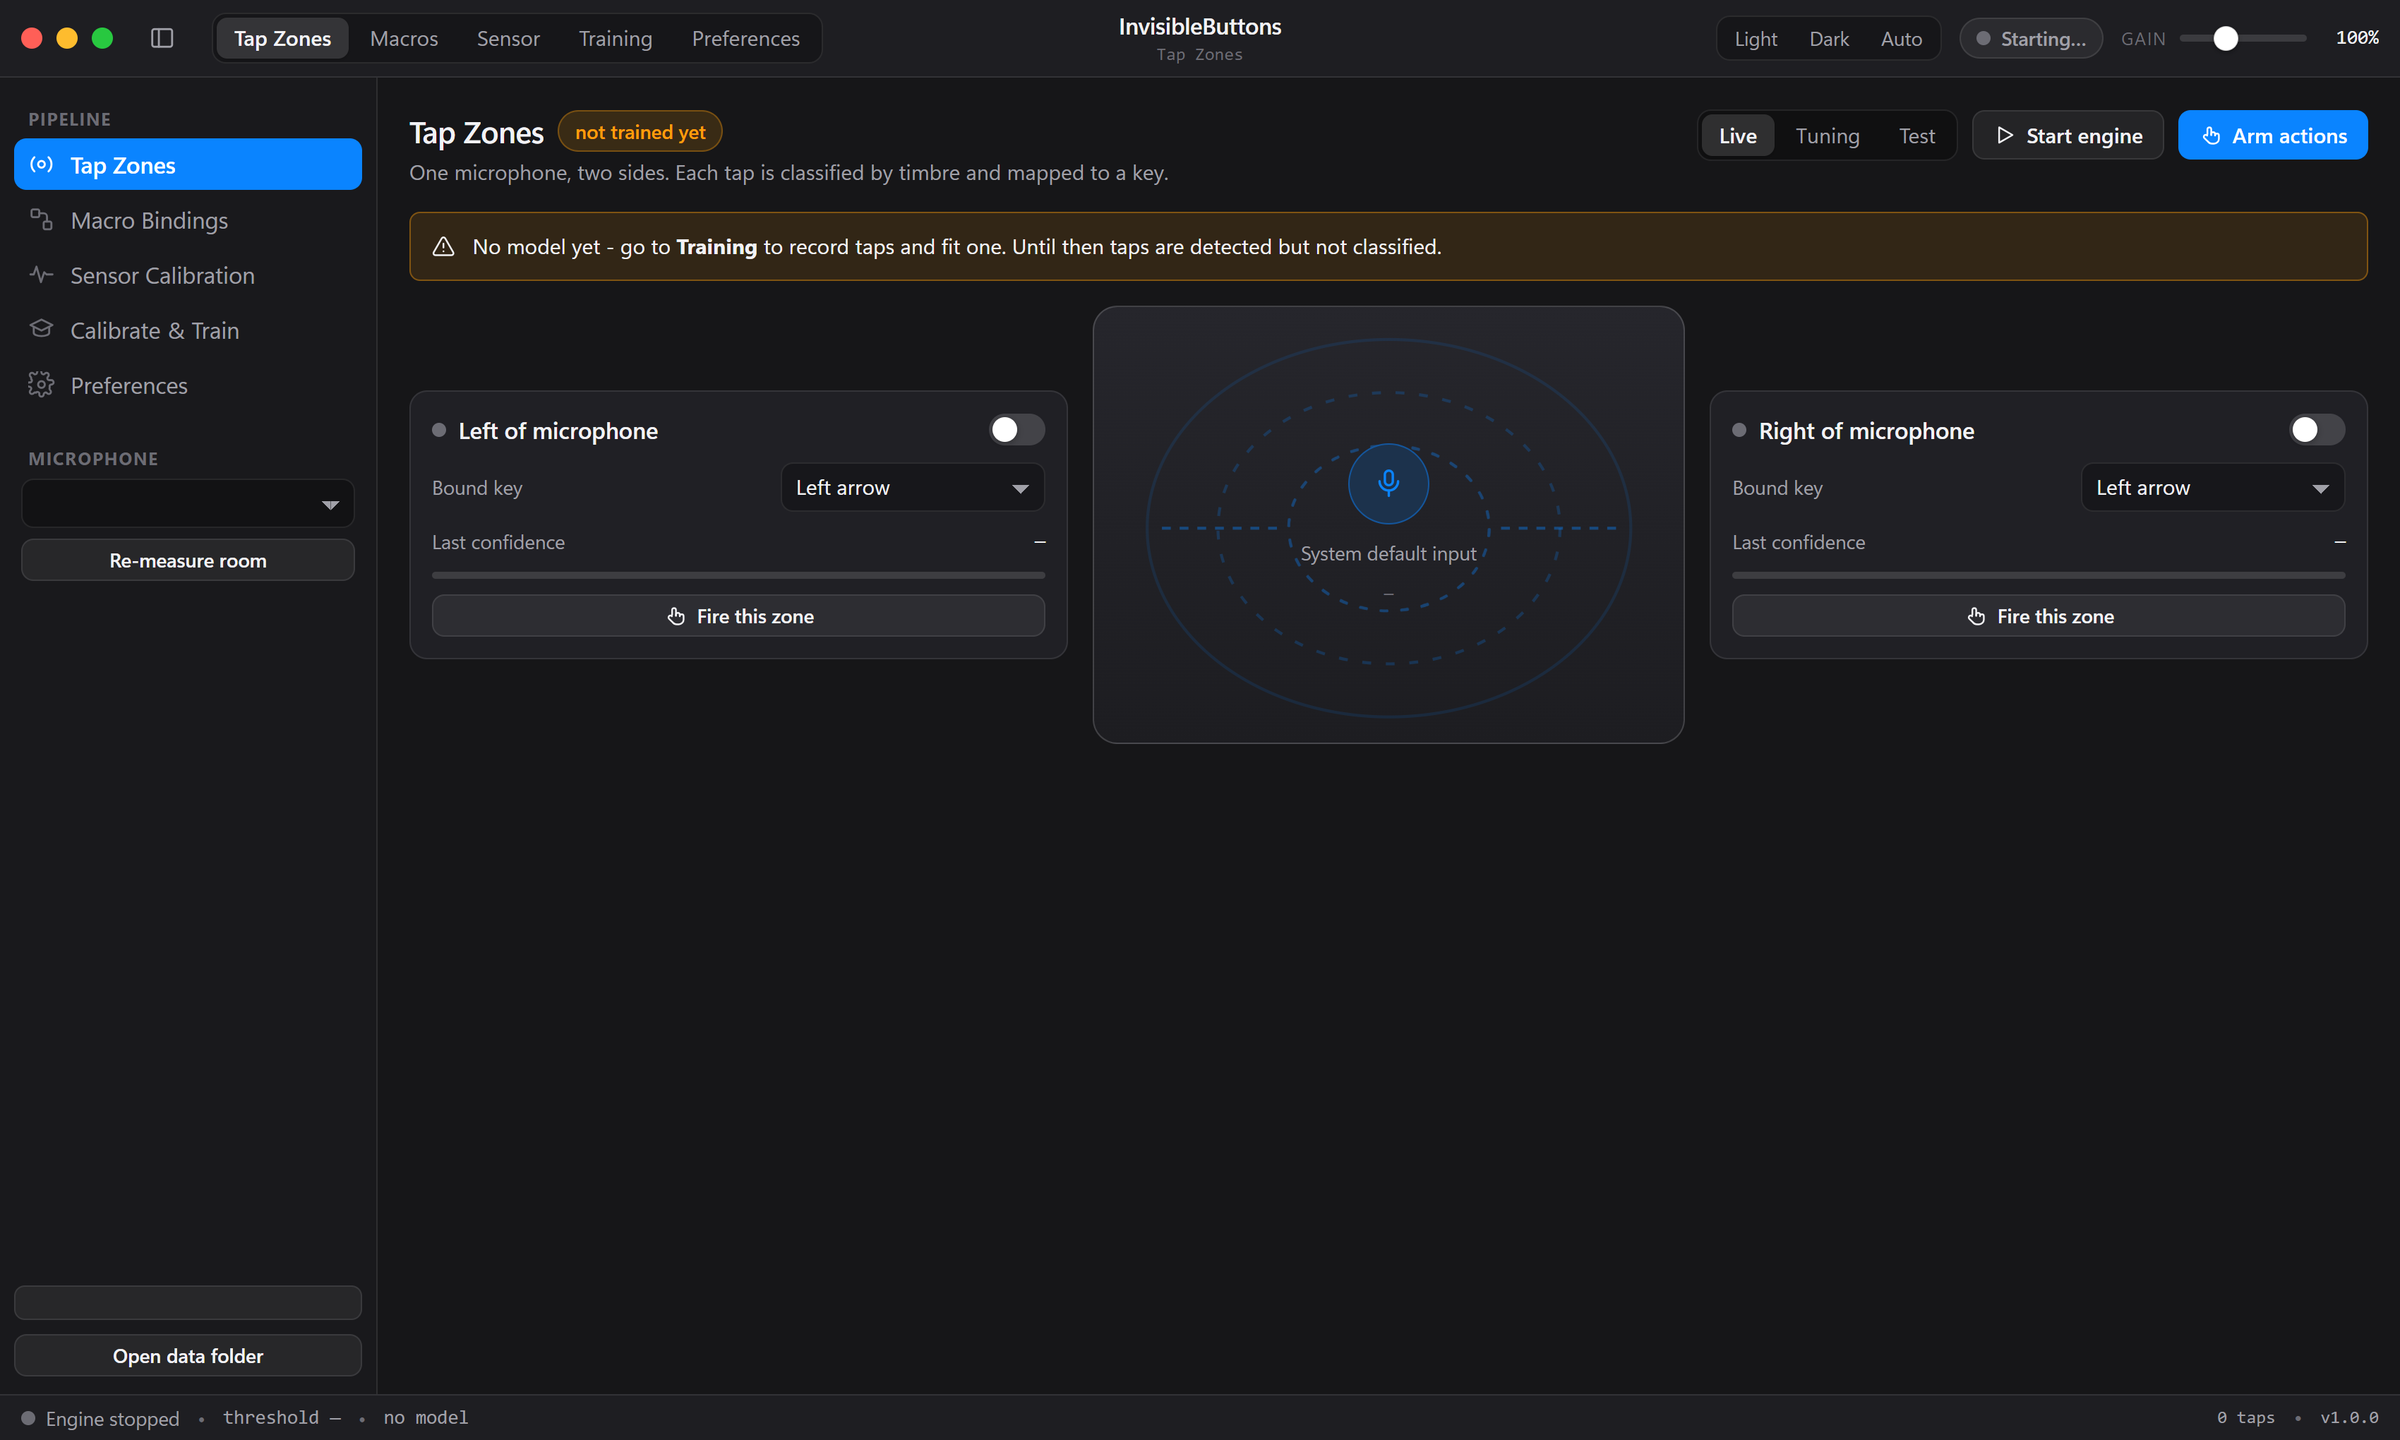Click the InvisibleButtons window title
The image size is (2400, 1440).
pos(1199,27)
